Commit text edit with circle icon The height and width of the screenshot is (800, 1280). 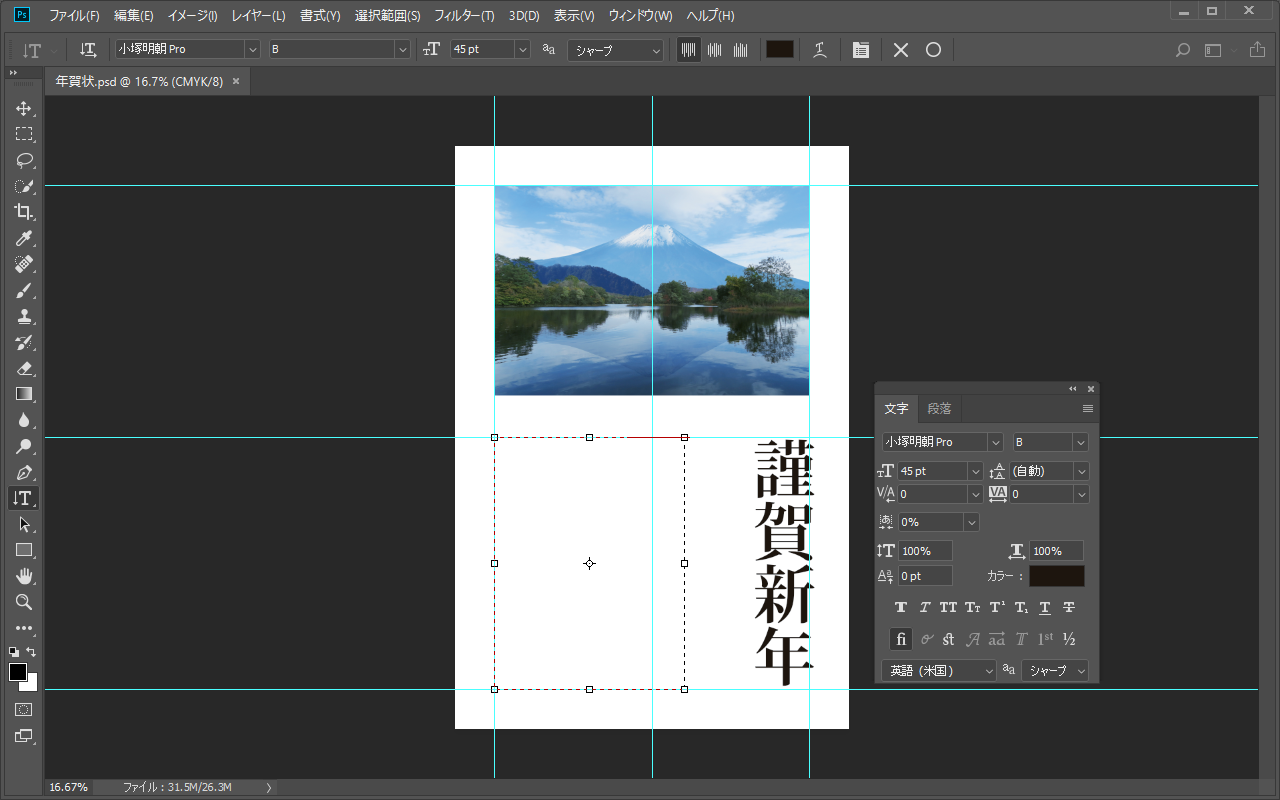933,50
